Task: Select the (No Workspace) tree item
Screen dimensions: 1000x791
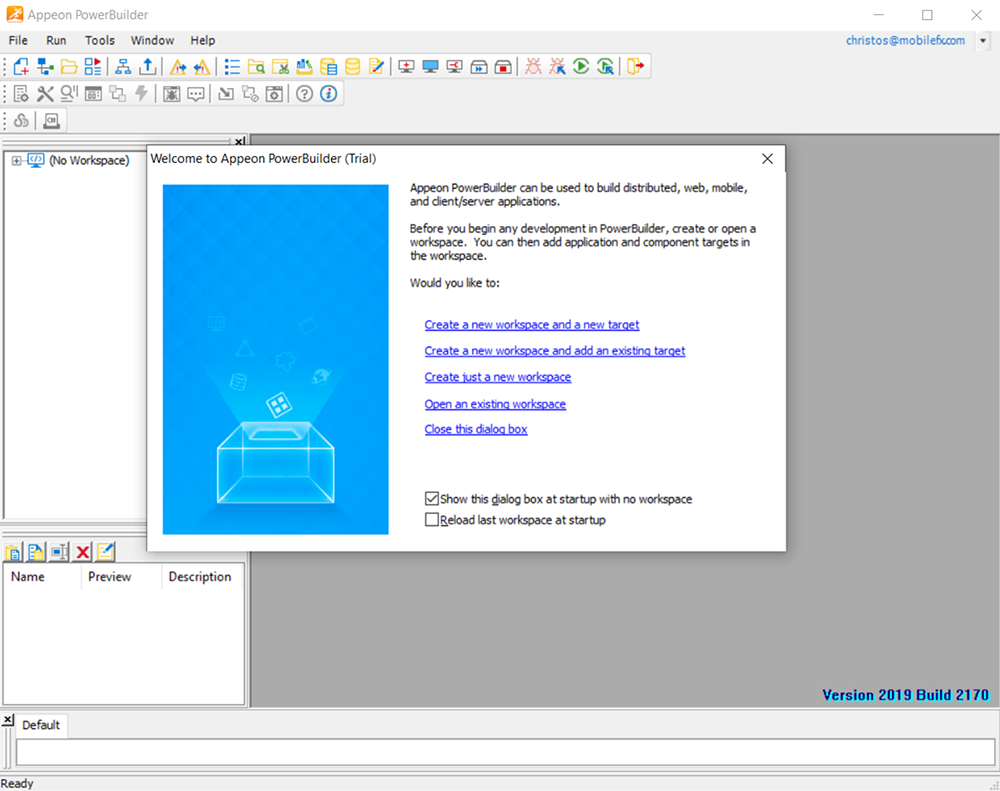Action: click(x=89, y=161)
